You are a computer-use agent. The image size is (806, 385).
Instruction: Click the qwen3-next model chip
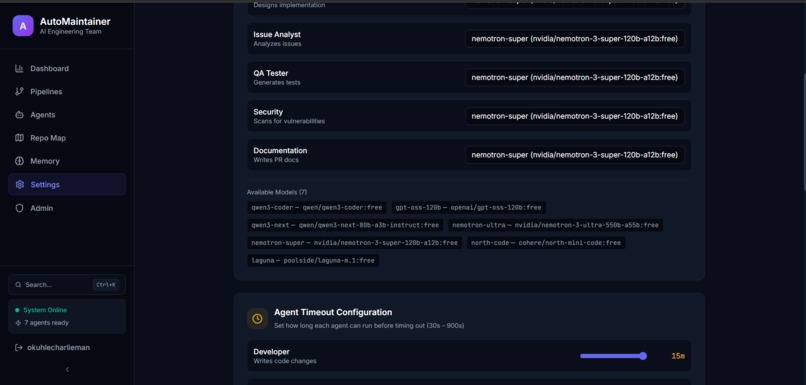coord(345,225)
